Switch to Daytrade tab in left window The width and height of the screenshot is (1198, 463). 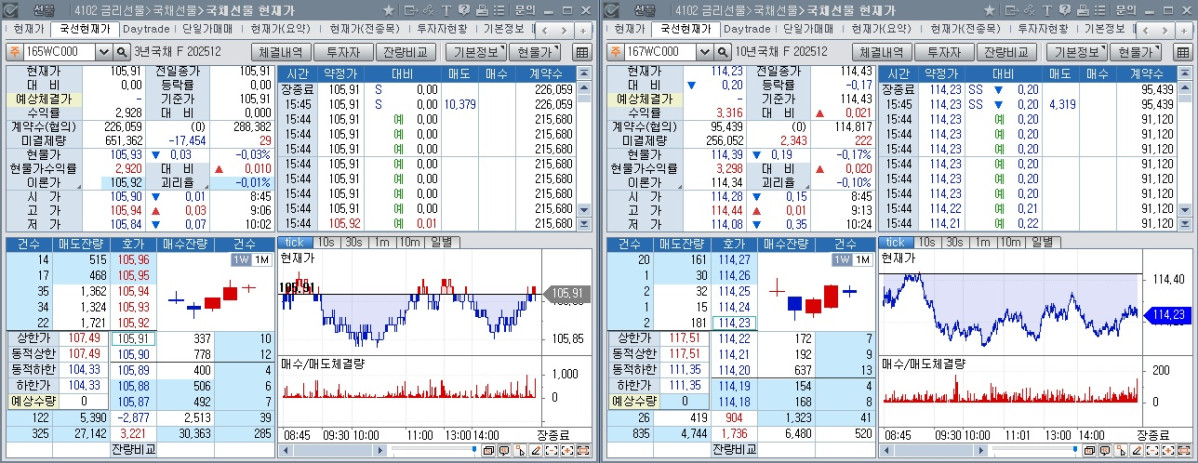147,29
